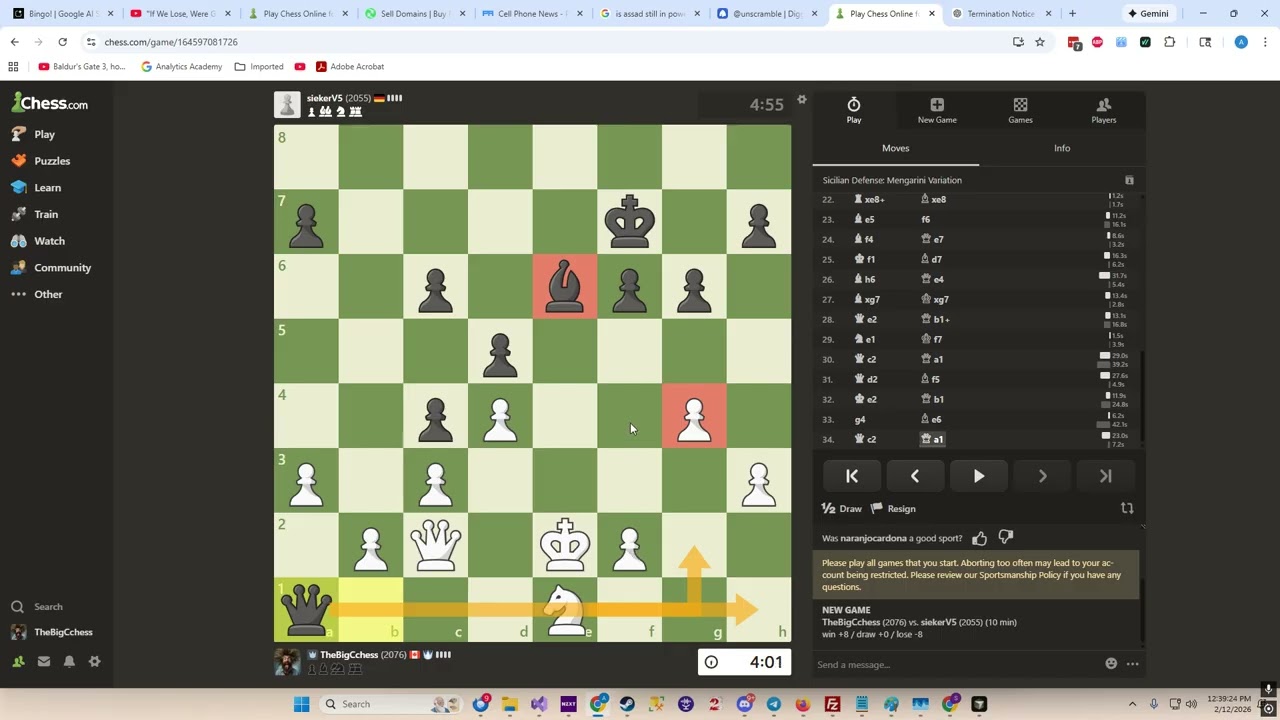Click the Resign button
The width and height of the screenshot is (1280, 720).
[893, 509]
